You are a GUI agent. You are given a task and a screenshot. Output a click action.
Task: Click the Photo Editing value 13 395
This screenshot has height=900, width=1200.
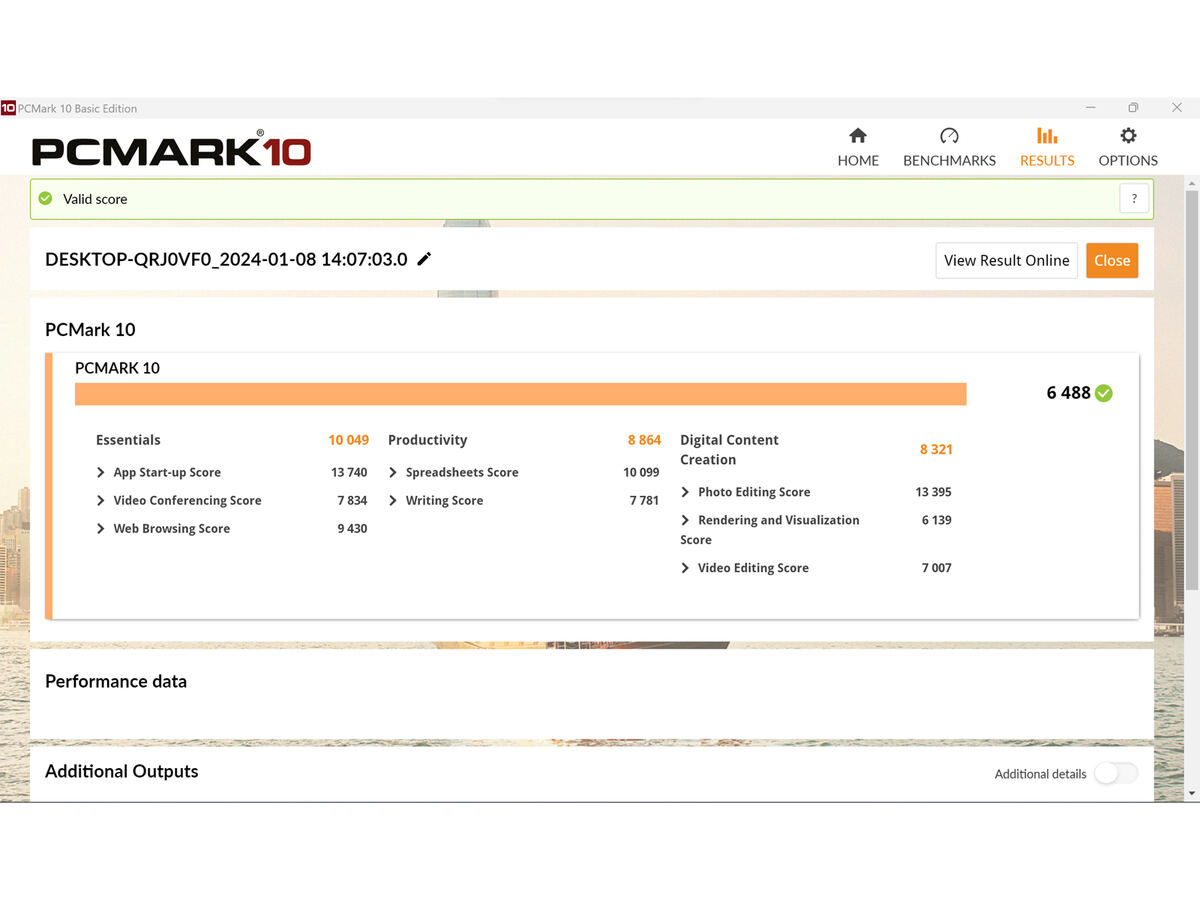pos(933,492)
